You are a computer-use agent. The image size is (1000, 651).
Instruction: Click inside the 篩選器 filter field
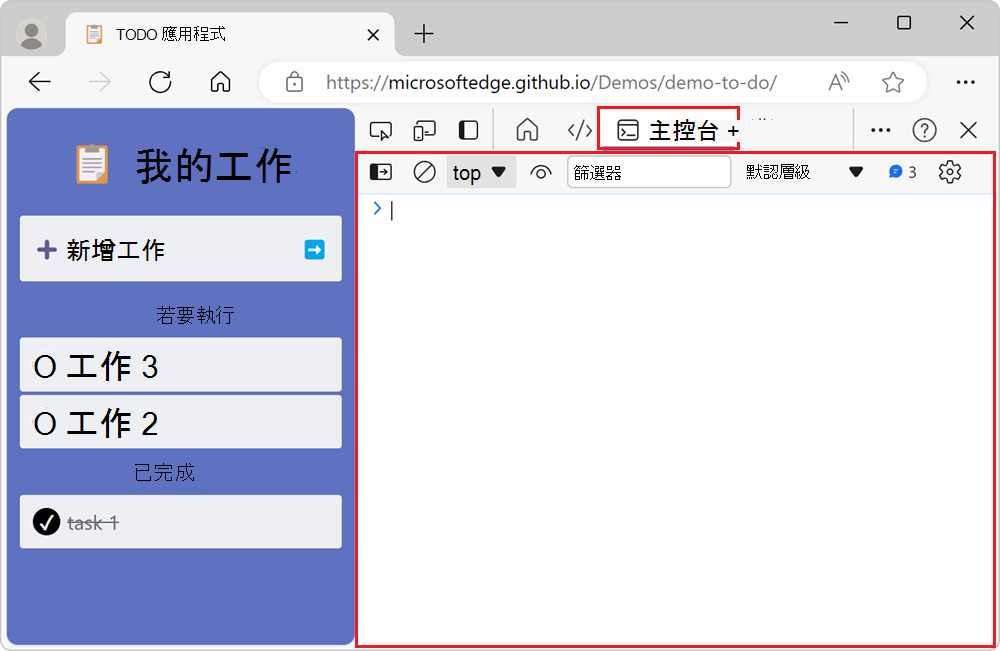pos(648,171)
